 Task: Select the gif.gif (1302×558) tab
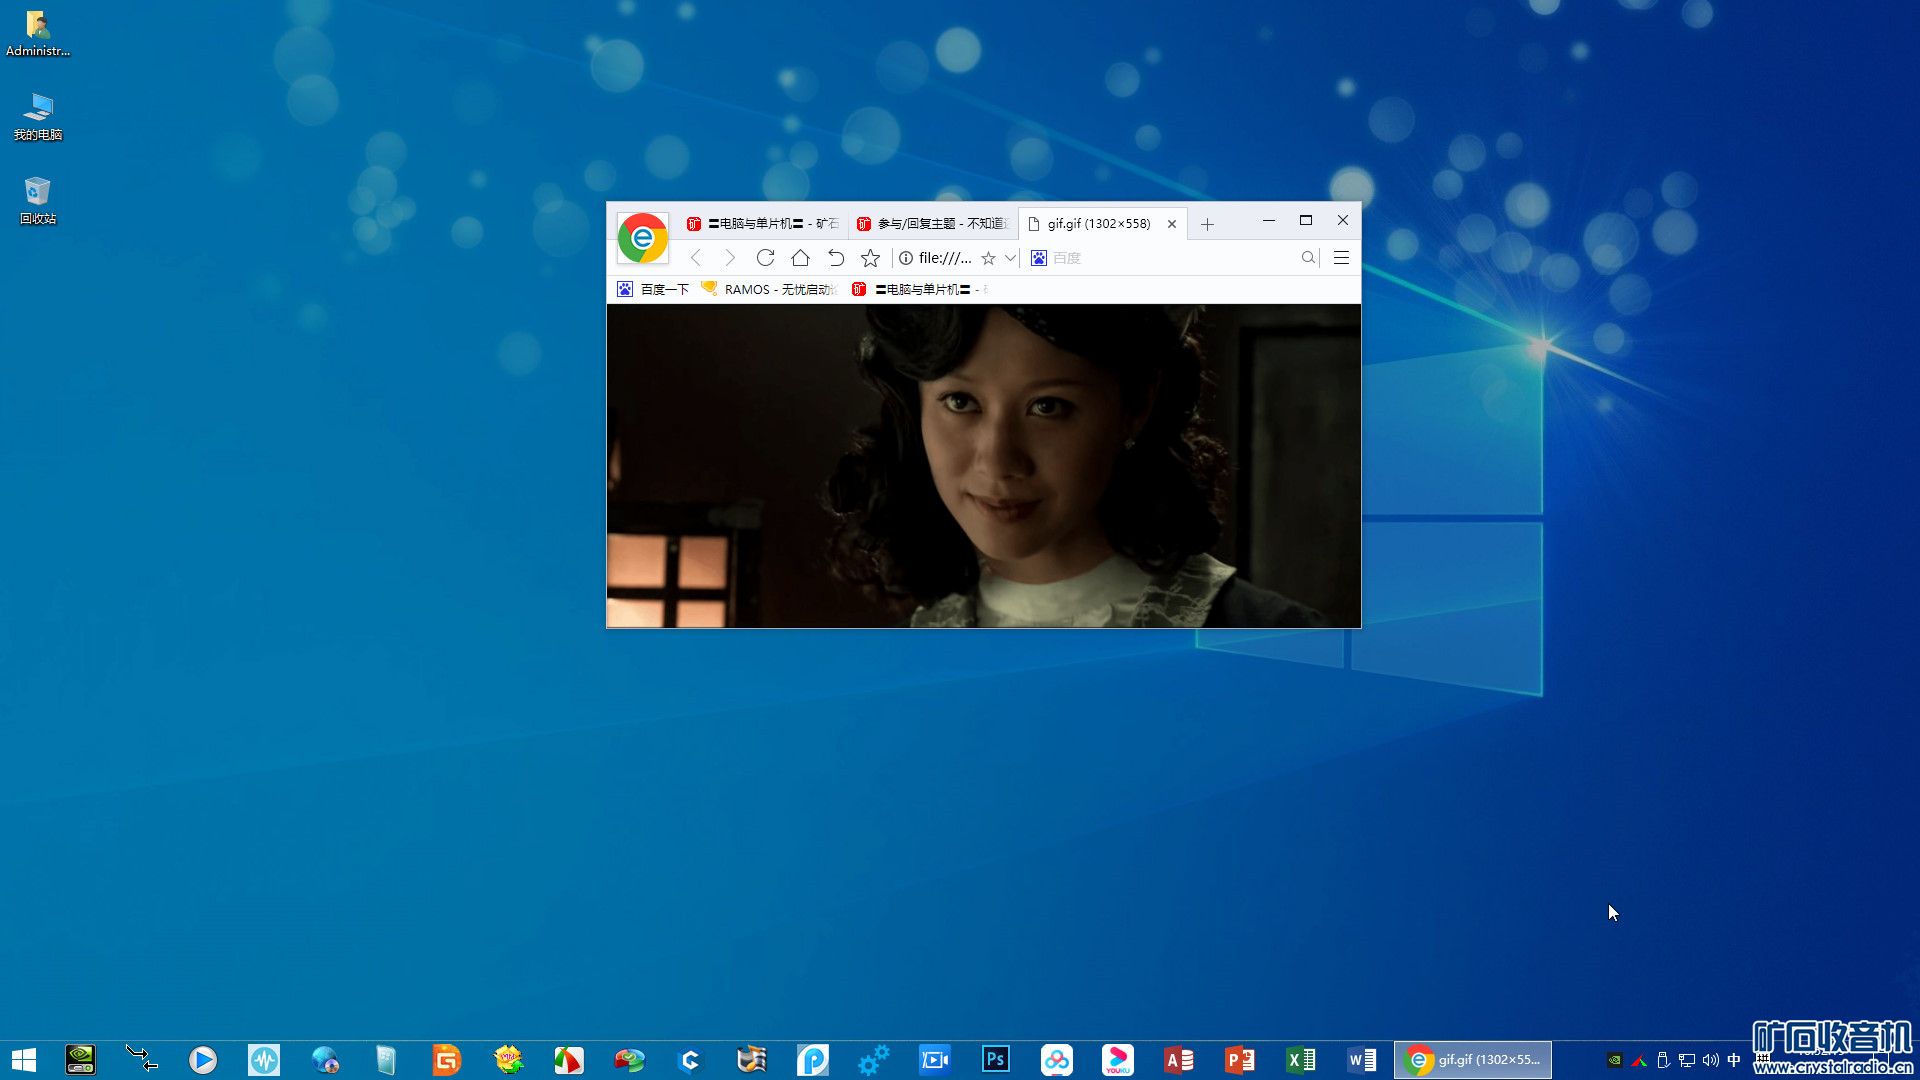coord(1098,224)
